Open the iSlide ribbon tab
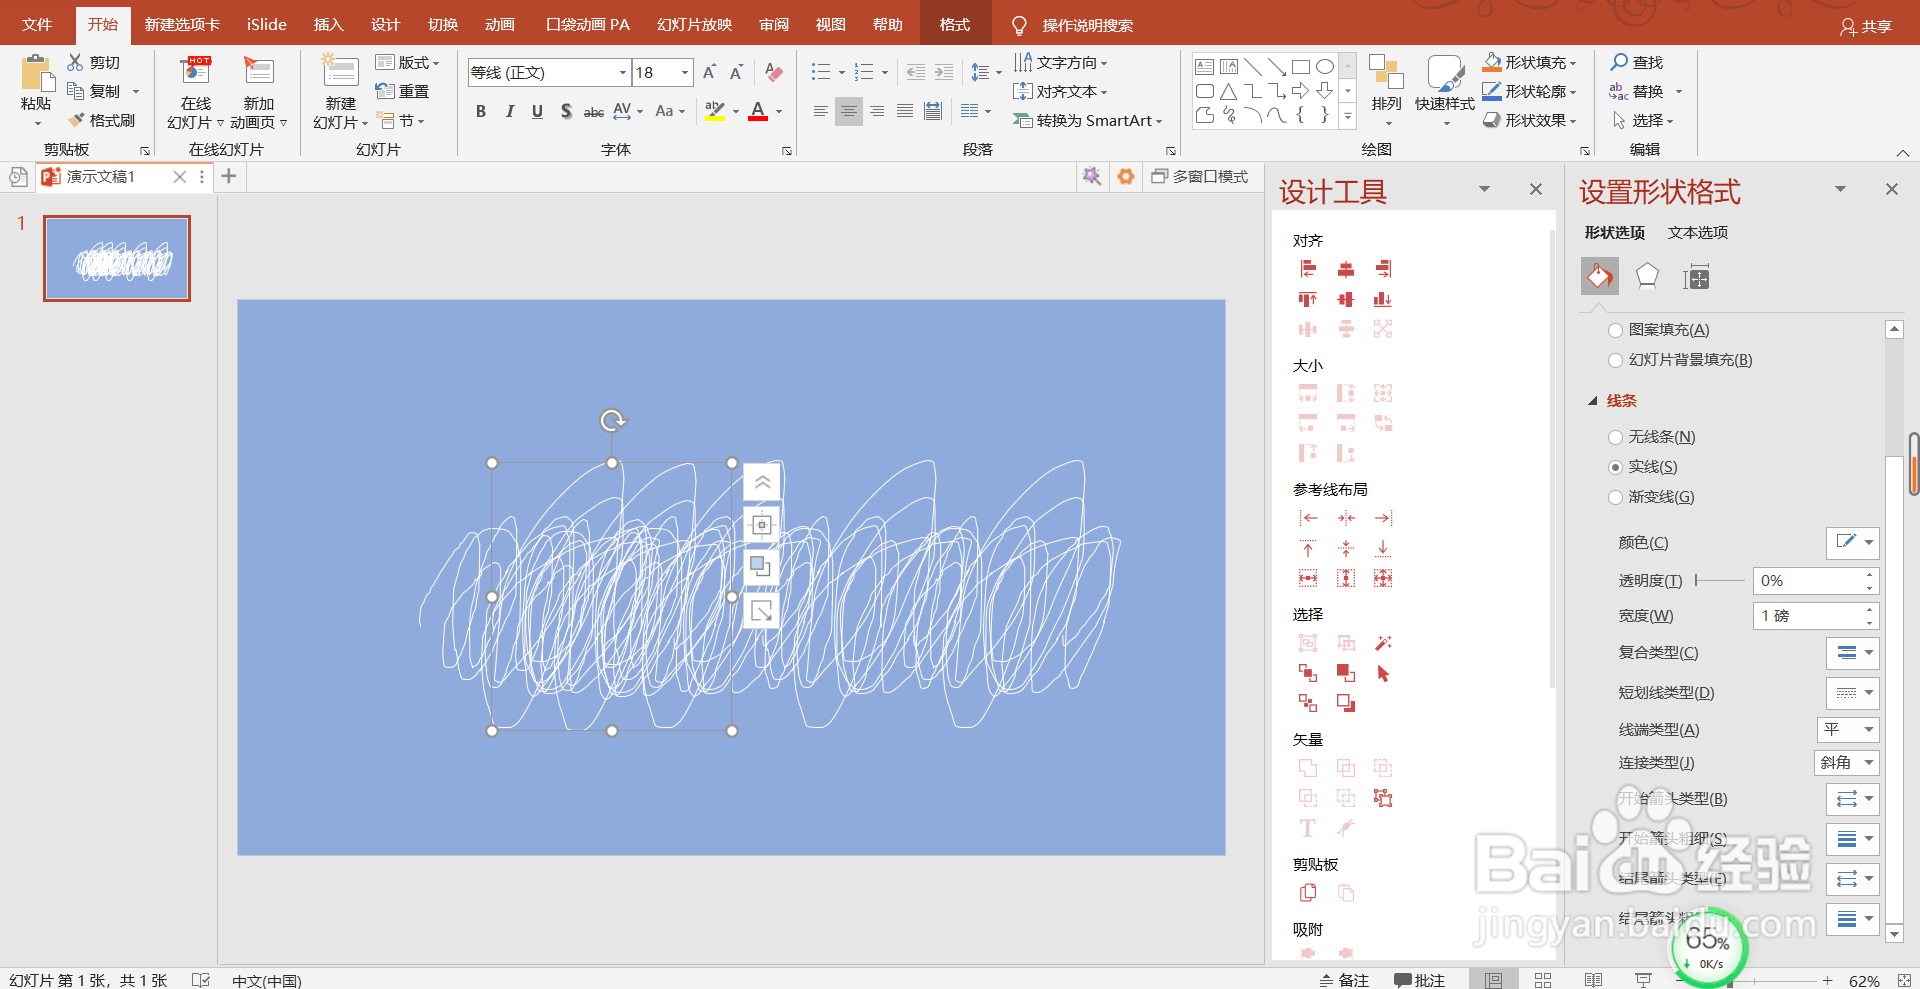 pos(266,24)
